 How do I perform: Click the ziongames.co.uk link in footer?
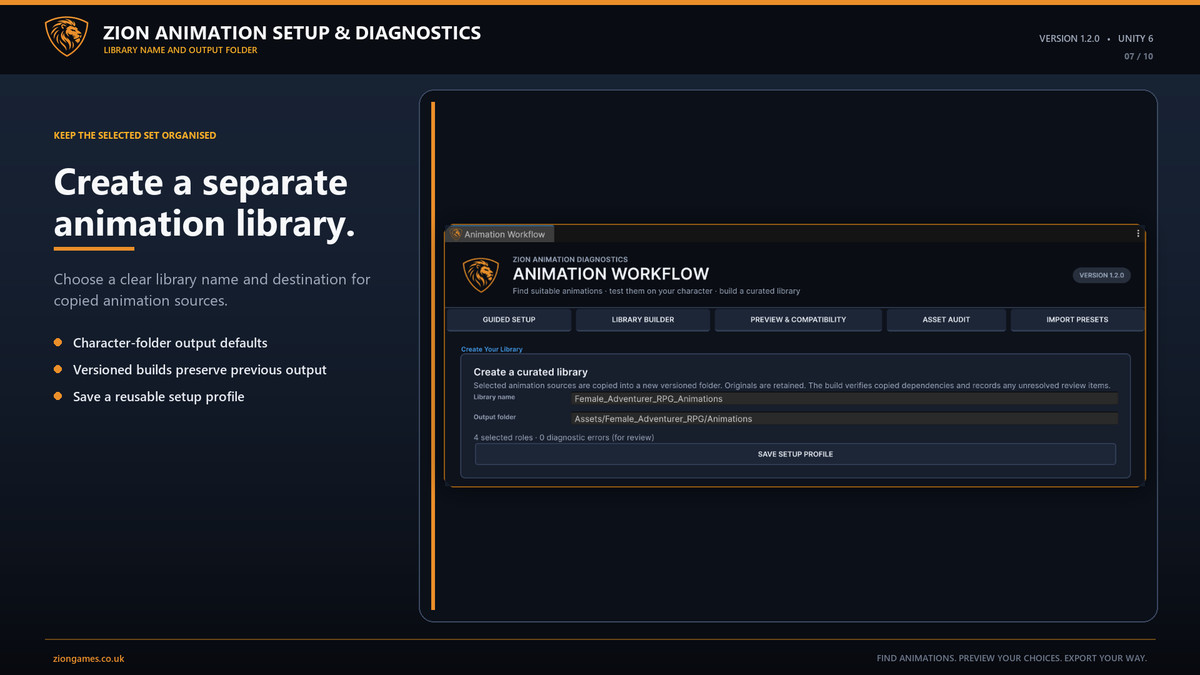(x=89, y=659)
